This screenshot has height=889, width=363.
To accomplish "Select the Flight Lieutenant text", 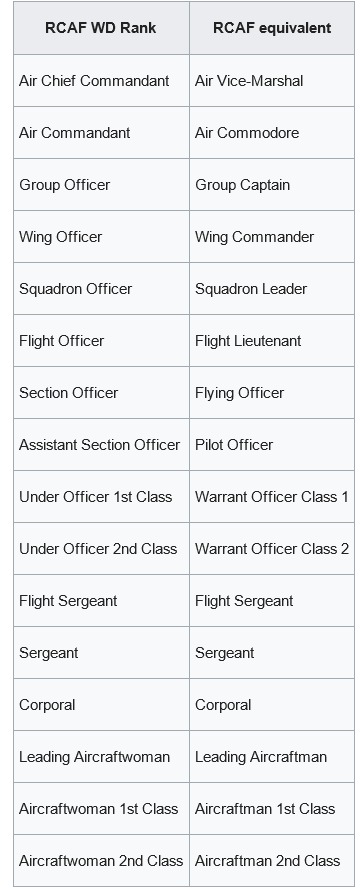I will (x=248, y=341).
